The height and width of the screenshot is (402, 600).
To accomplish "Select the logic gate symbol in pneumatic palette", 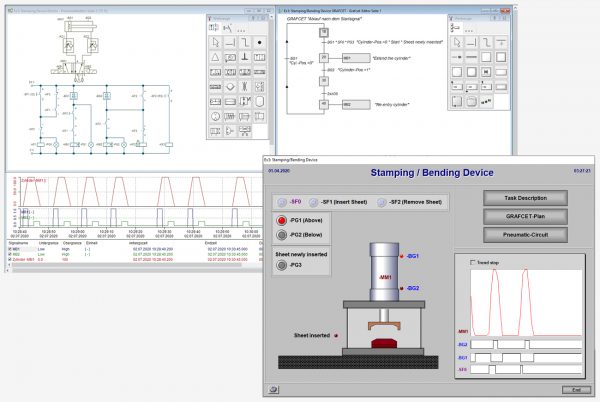I will pos(230,131).
